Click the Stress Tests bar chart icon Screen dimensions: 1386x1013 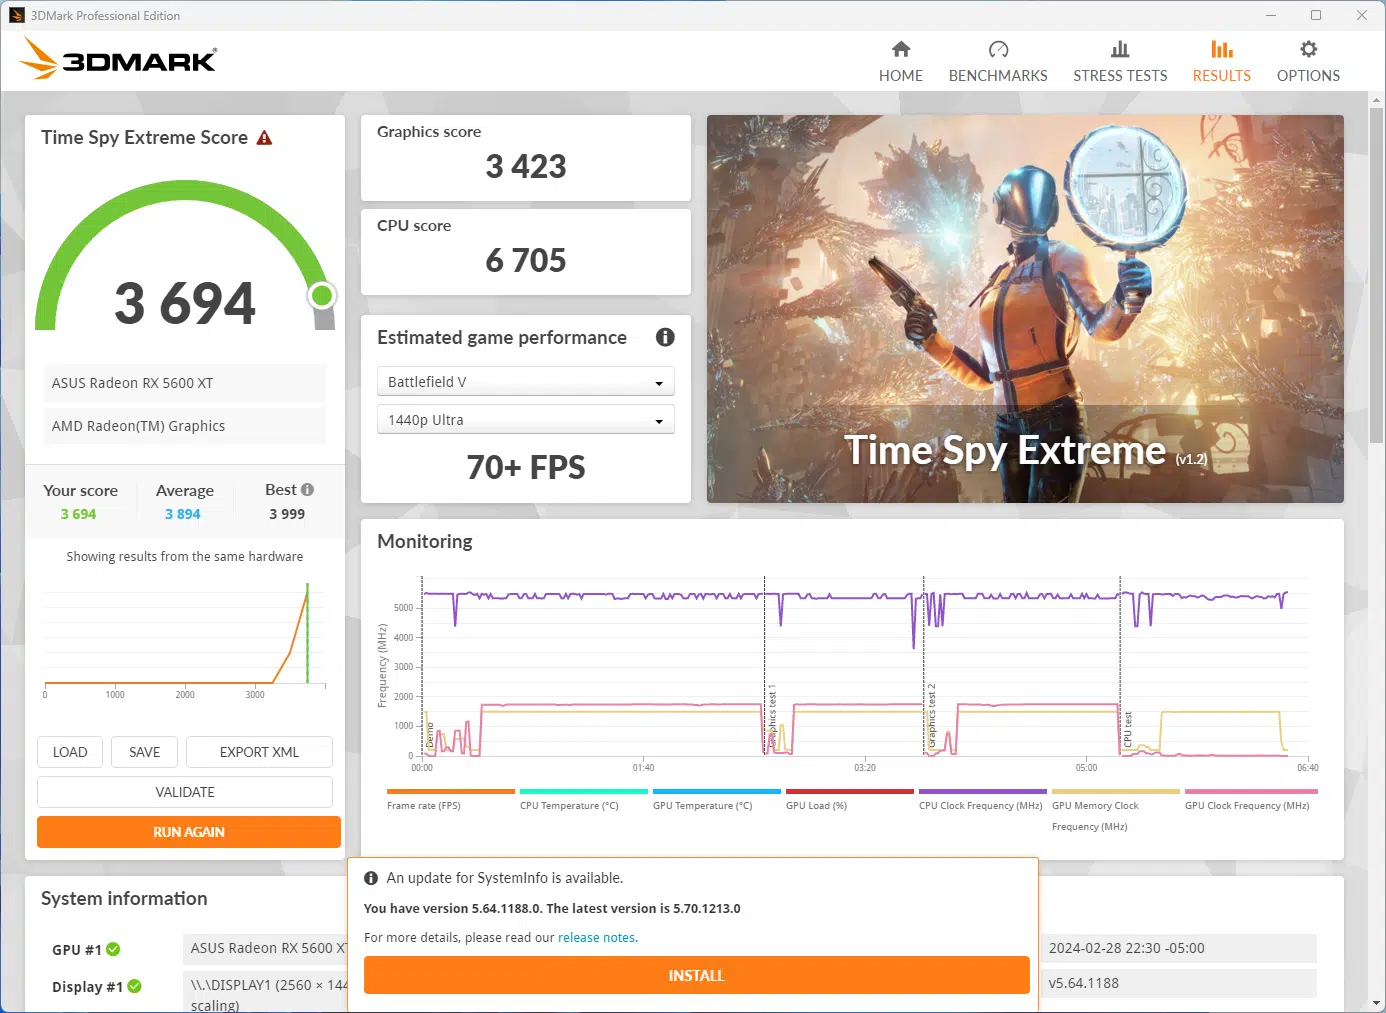click(x=1119, y=50)
